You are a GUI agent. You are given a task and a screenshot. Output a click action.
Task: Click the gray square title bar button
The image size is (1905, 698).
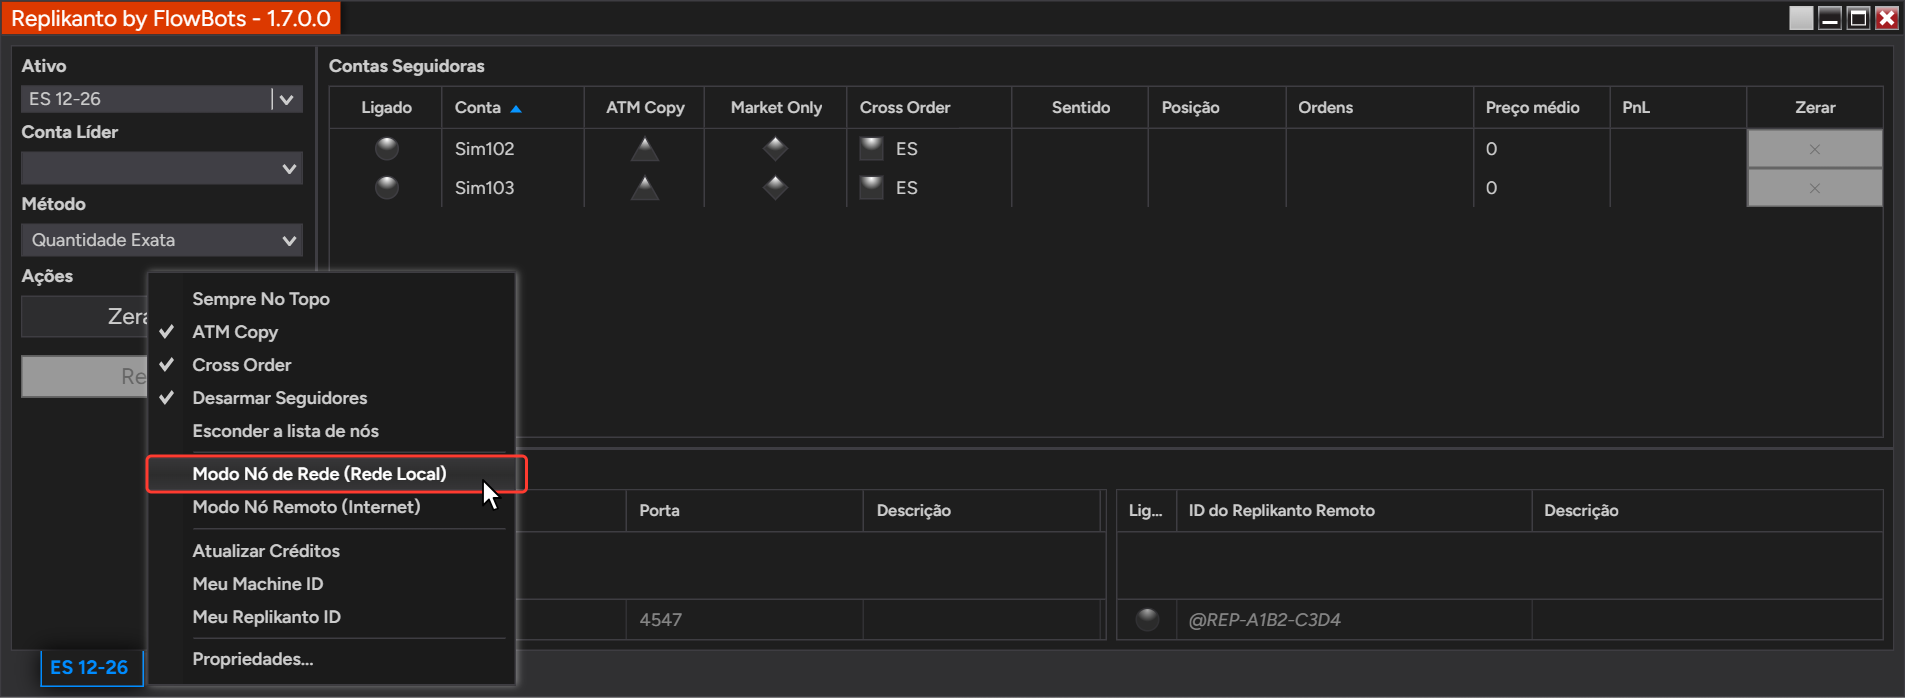pos(1801,18)
